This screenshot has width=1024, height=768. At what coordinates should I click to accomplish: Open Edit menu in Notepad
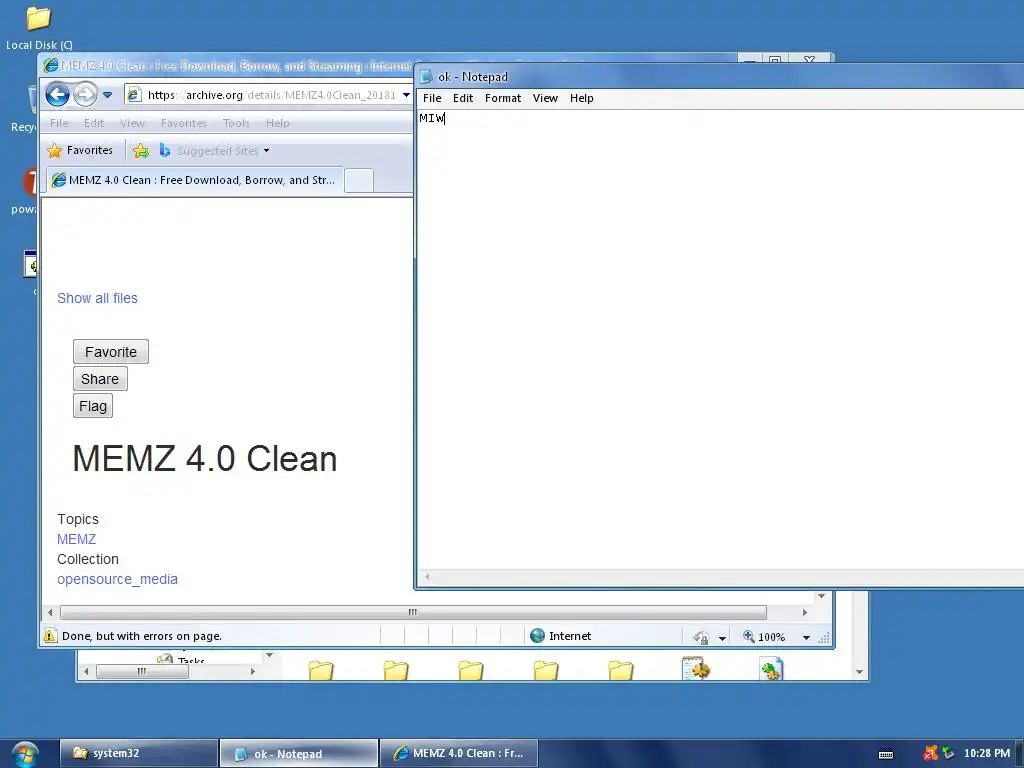click(x=463, y=98)
